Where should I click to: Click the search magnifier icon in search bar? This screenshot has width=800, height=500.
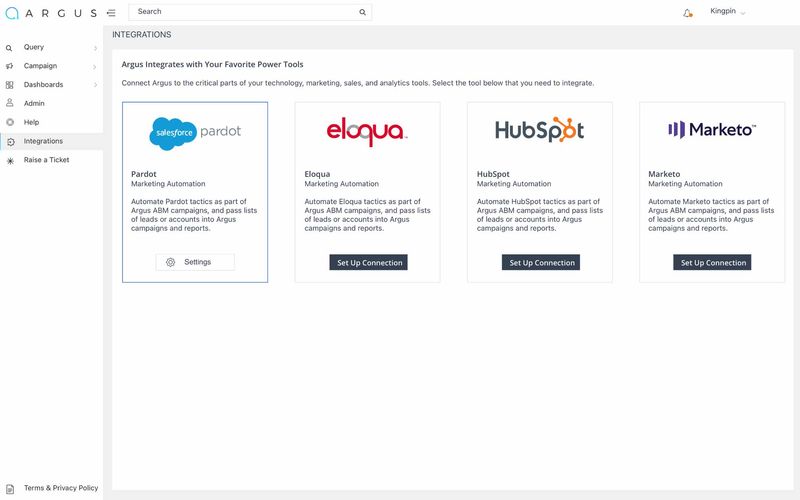tap(362, 12)
